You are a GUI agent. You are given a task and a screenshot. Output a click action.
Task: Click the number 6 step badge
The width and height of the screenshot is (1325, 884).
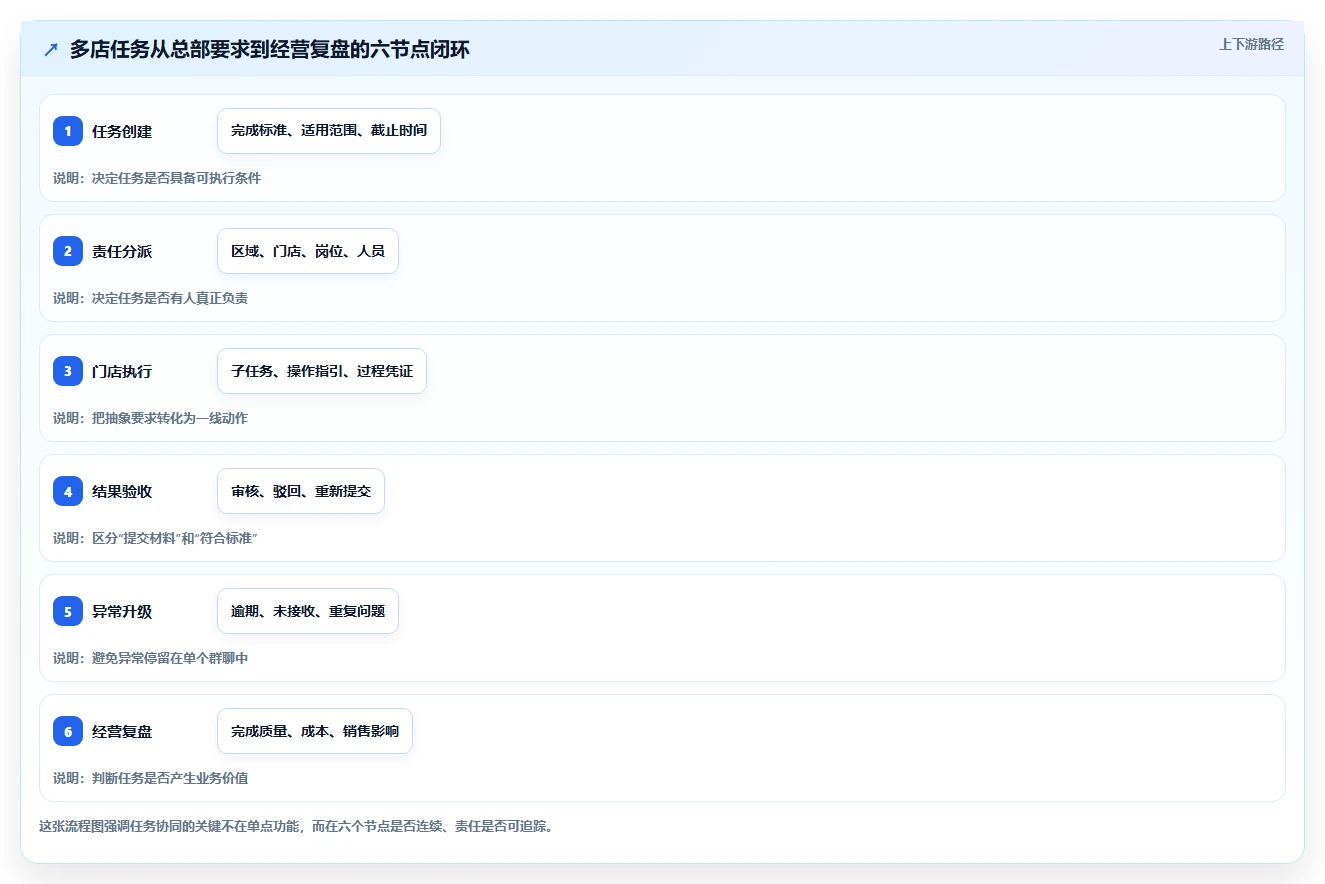click(x=68, y=731)
